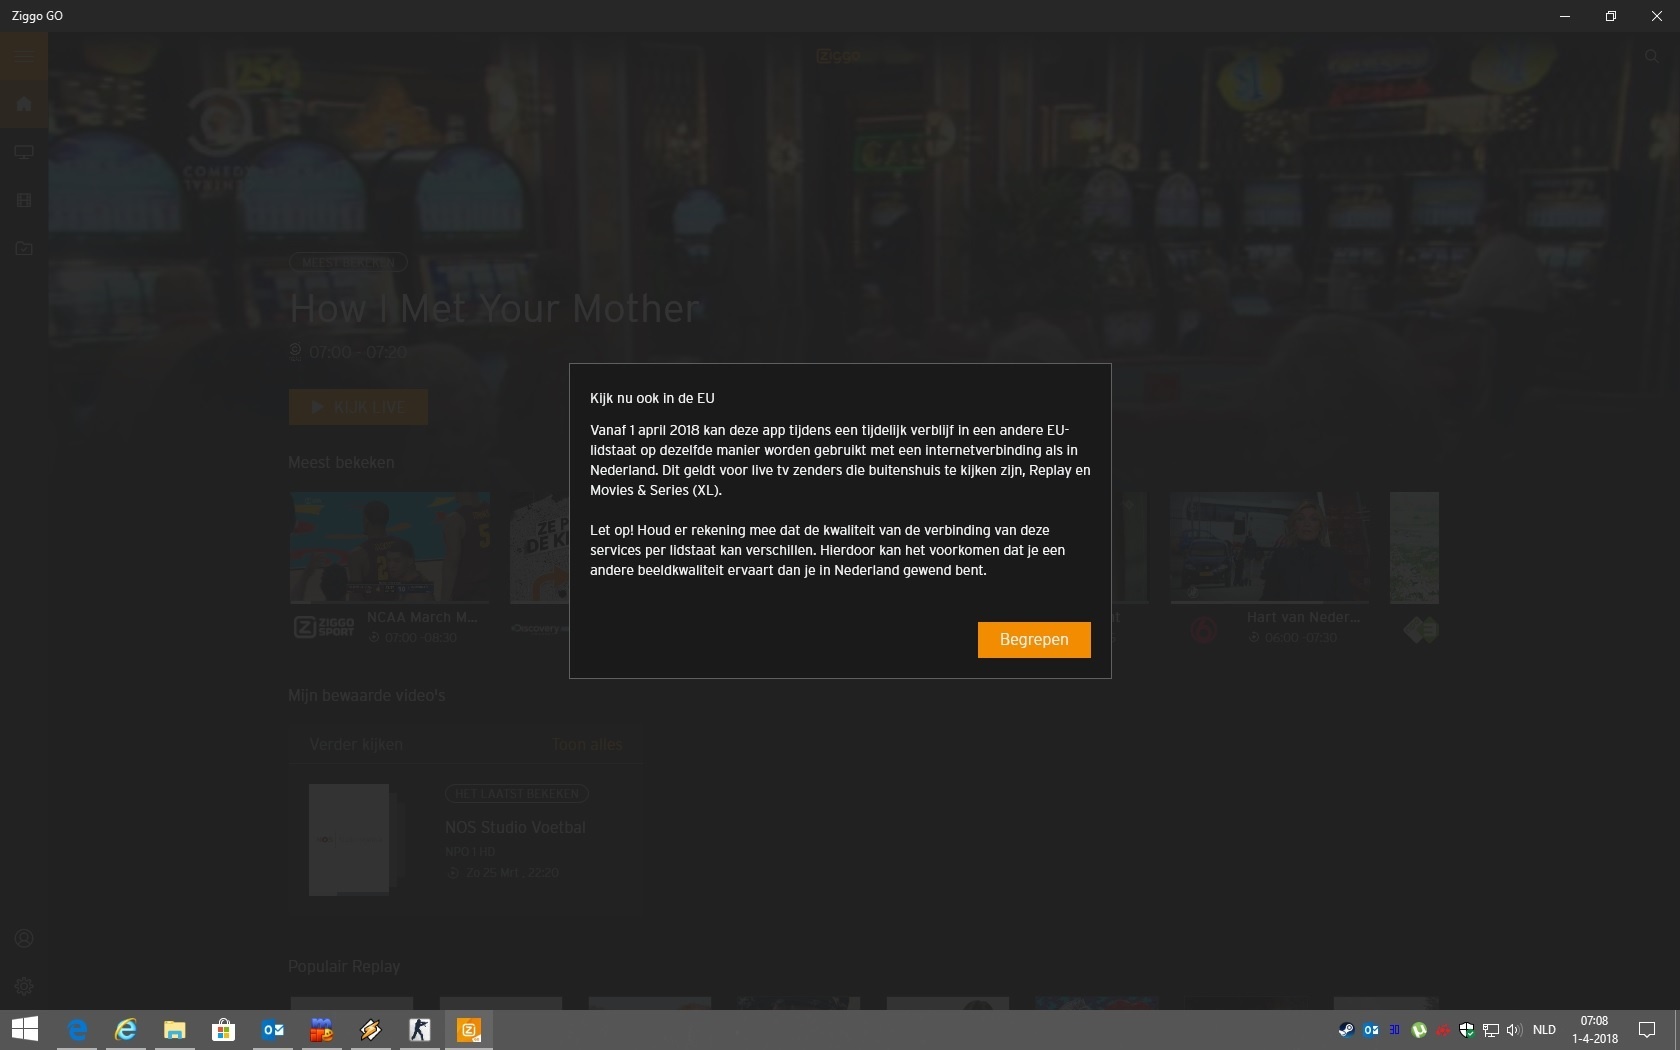Close the Ziggo GO window
Image resolution: width=1680 pixels, height=1050 pixels.
(x=1657, y=16)
